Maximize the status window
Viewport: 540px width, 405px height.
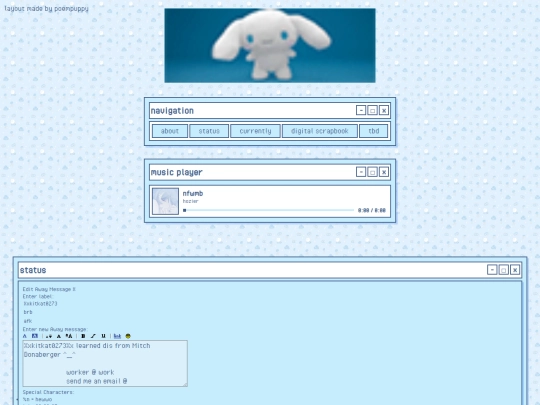point(503,270)
